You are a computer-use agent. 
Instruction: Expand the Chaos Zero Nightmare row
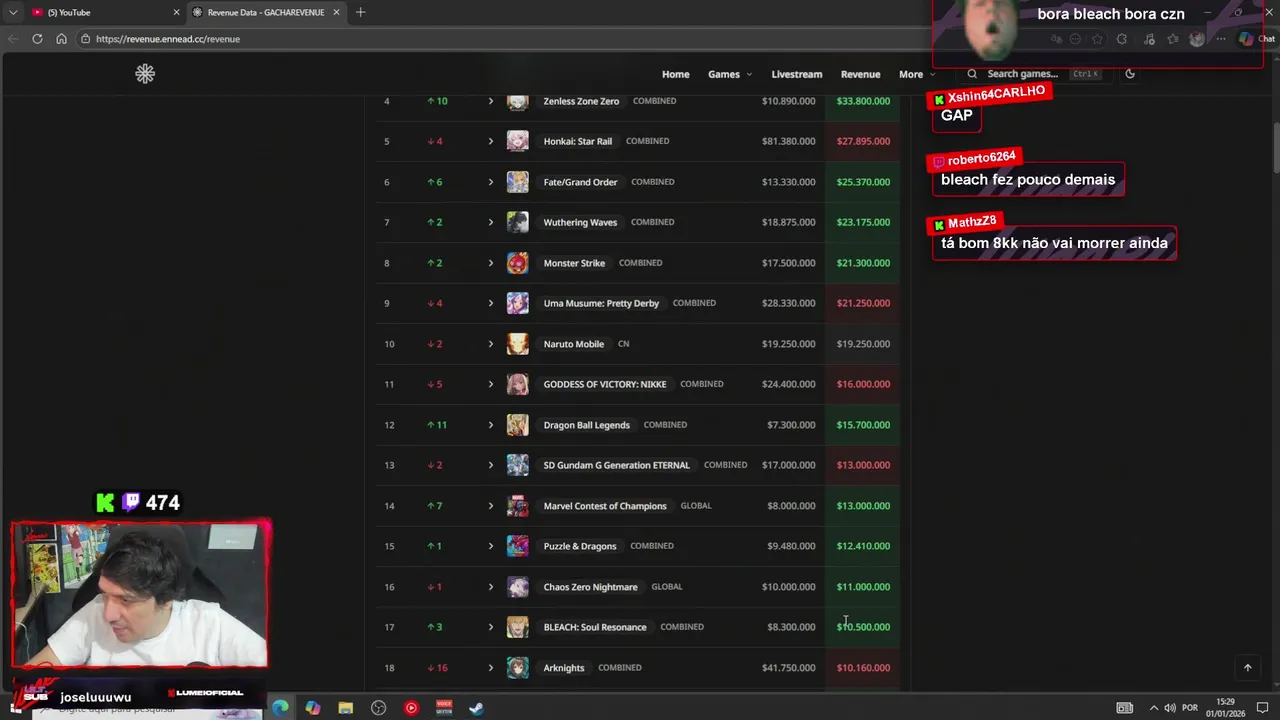[491, 587]
